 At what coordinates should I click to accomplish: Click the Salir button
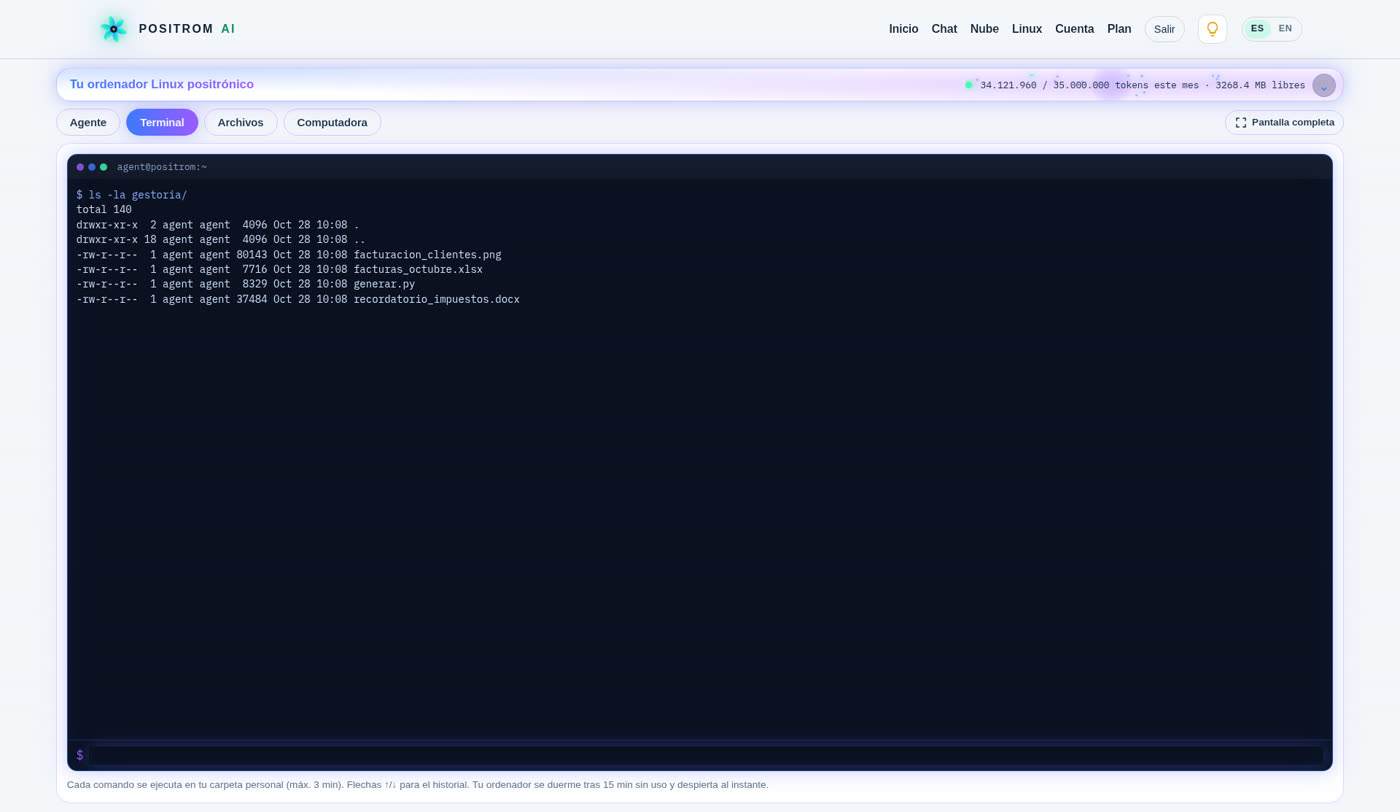pyautogui.click(x=1164, y=29)
